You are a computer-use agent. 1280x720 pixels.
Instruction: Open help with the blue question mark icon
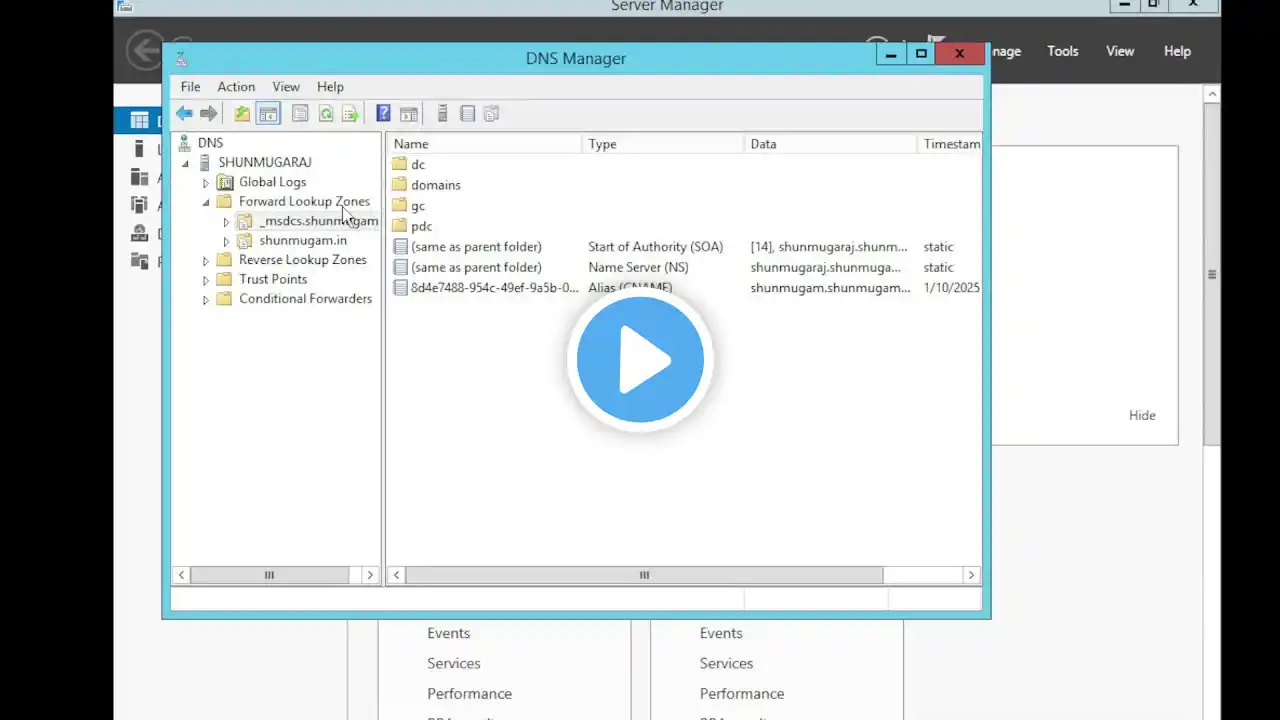coord(383,114)
